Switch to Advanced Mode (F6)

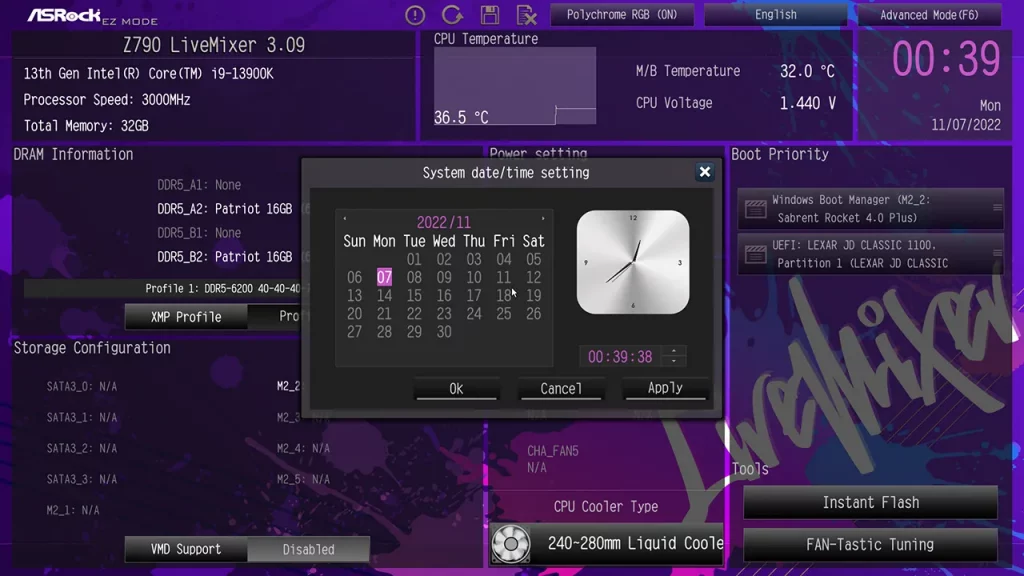click(929, 14)
